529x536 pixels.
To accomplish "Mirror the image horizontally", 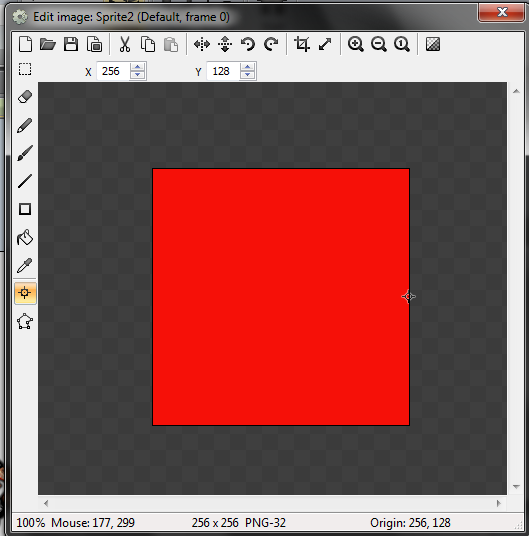I will point(202,44).
